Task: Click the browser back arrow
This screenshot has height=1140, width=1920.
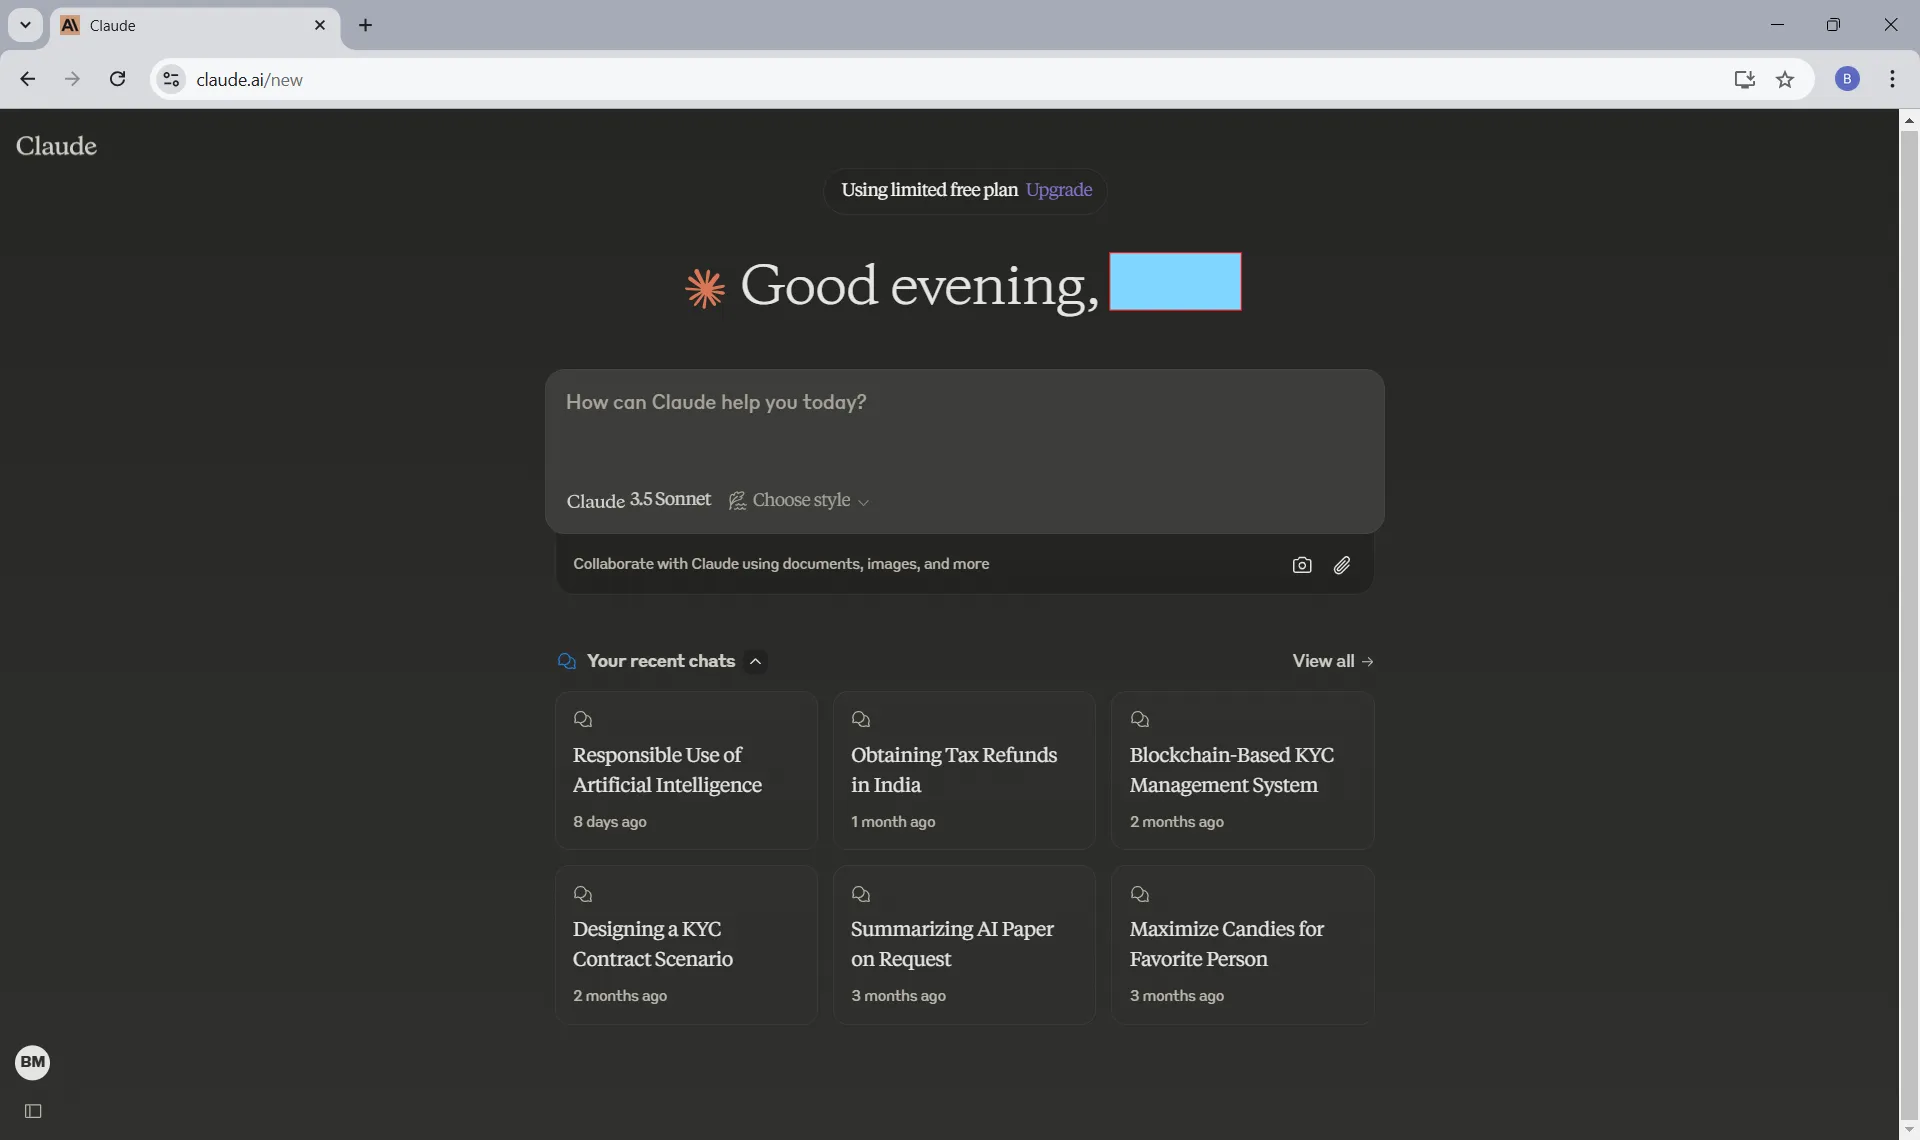Action: [x=28, y=79]
